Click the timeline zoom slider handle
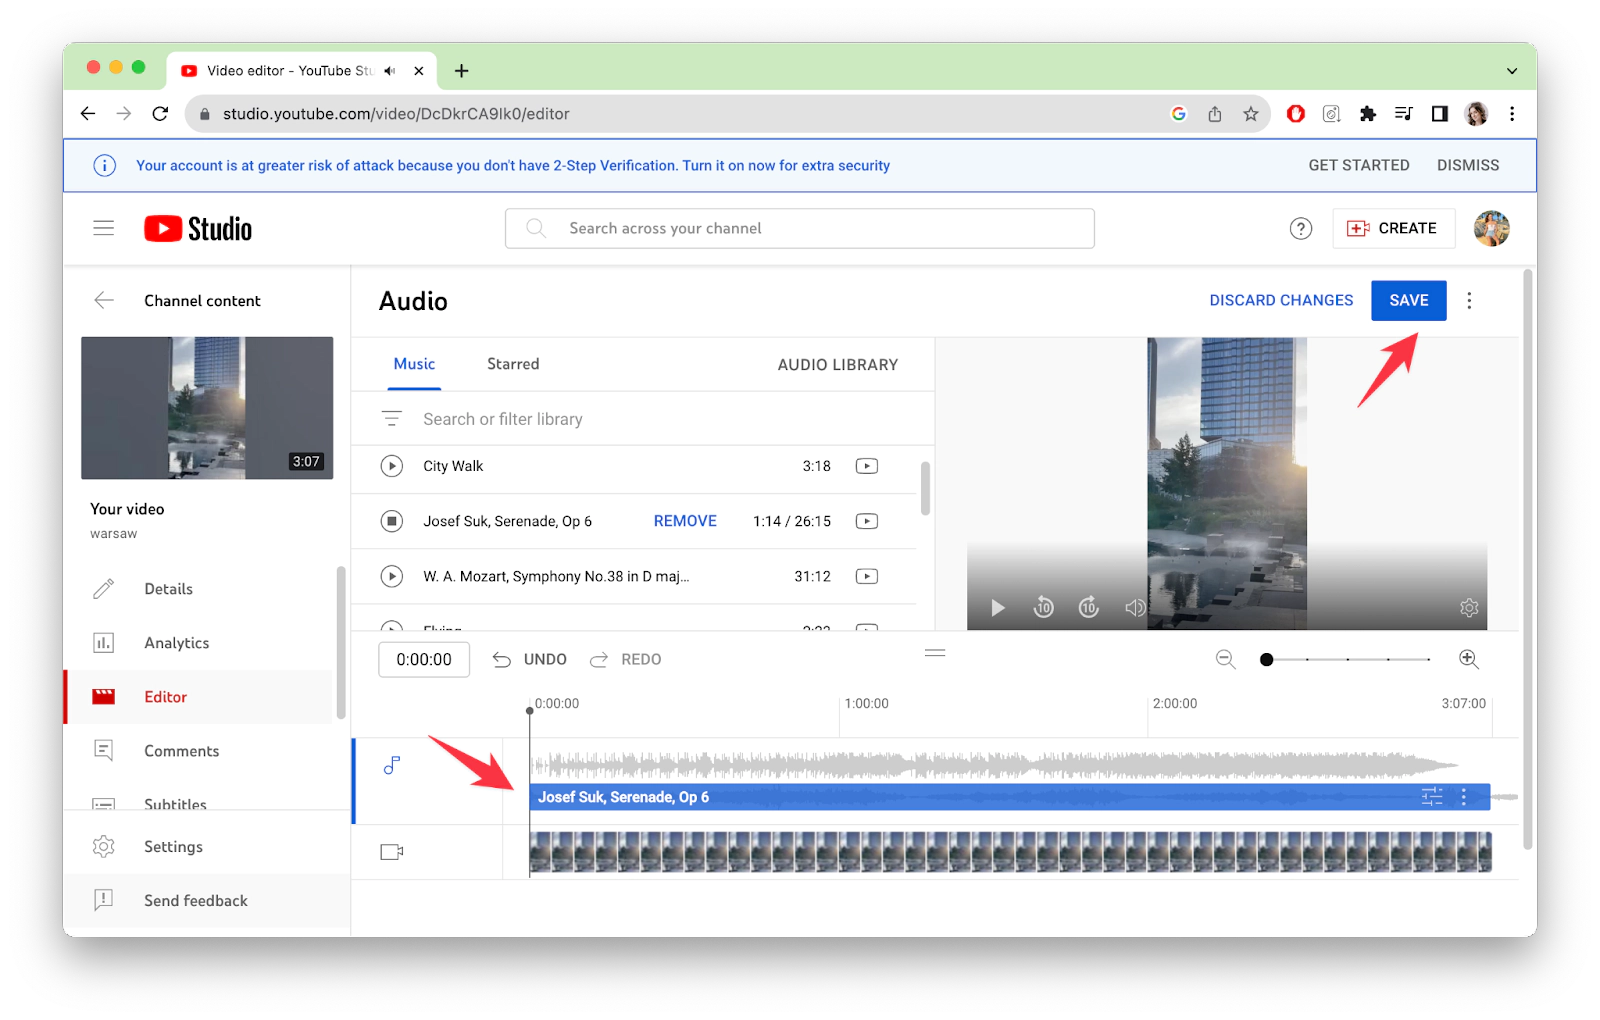The image size is (1600, 1020). (1267, 660)
